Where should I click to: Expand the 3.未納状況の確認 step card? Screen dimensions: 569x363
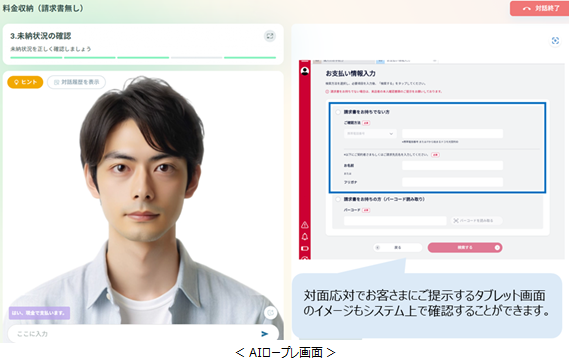[270, 36]
